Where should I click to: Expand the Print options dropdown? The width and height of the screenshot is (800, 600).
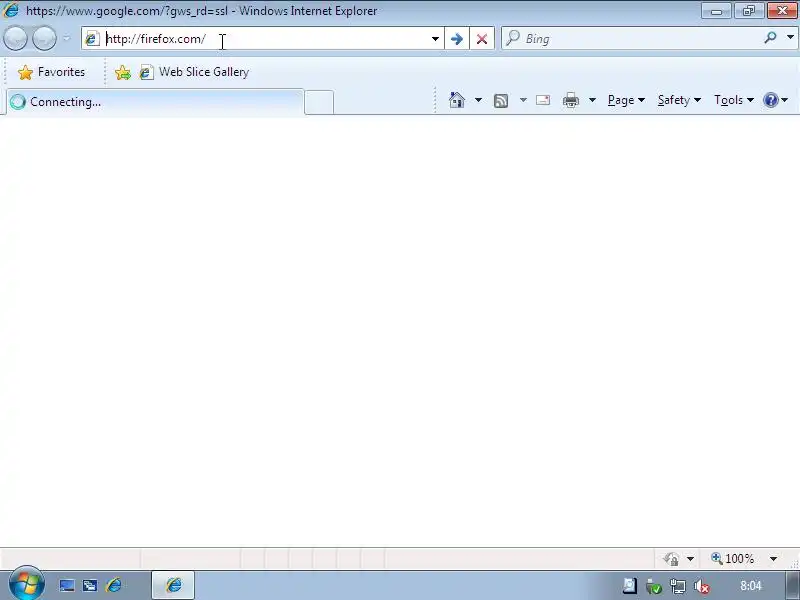coord(592,100)
